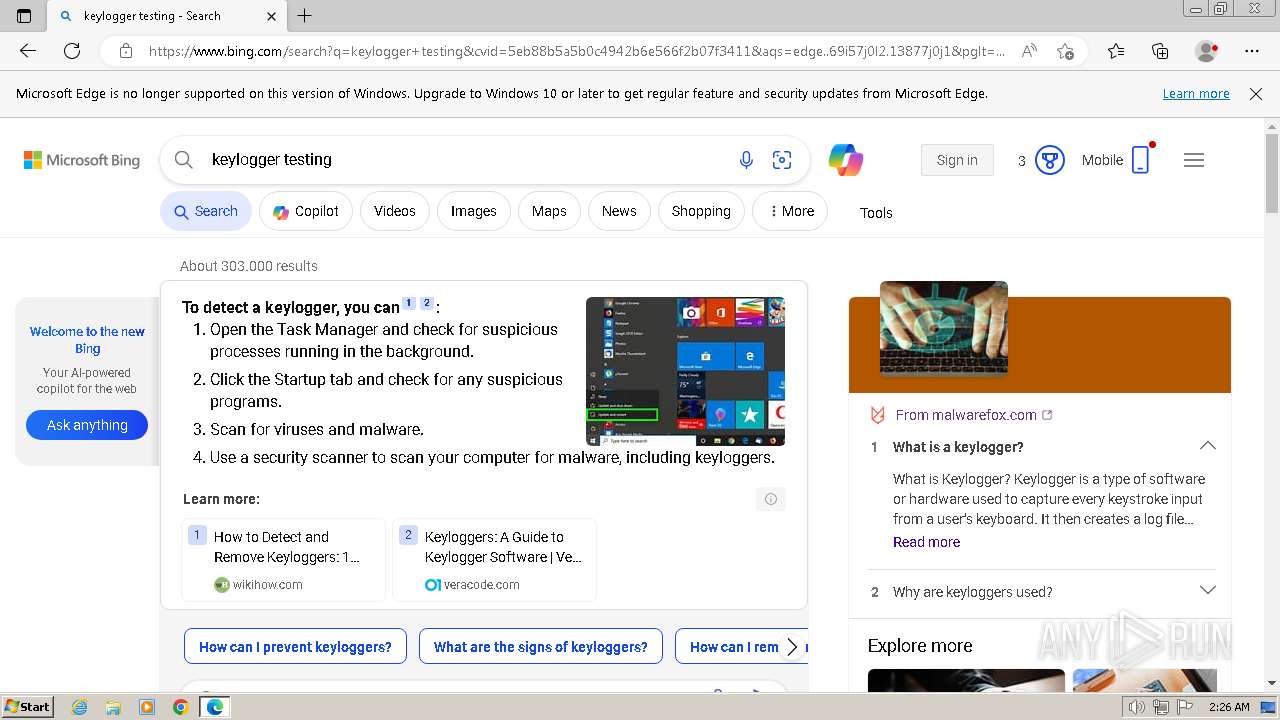1280x720 pixels.
Task: Open veracode.com Keyloggers guide card
Action: pyautogui.click(x=494, y=560)
